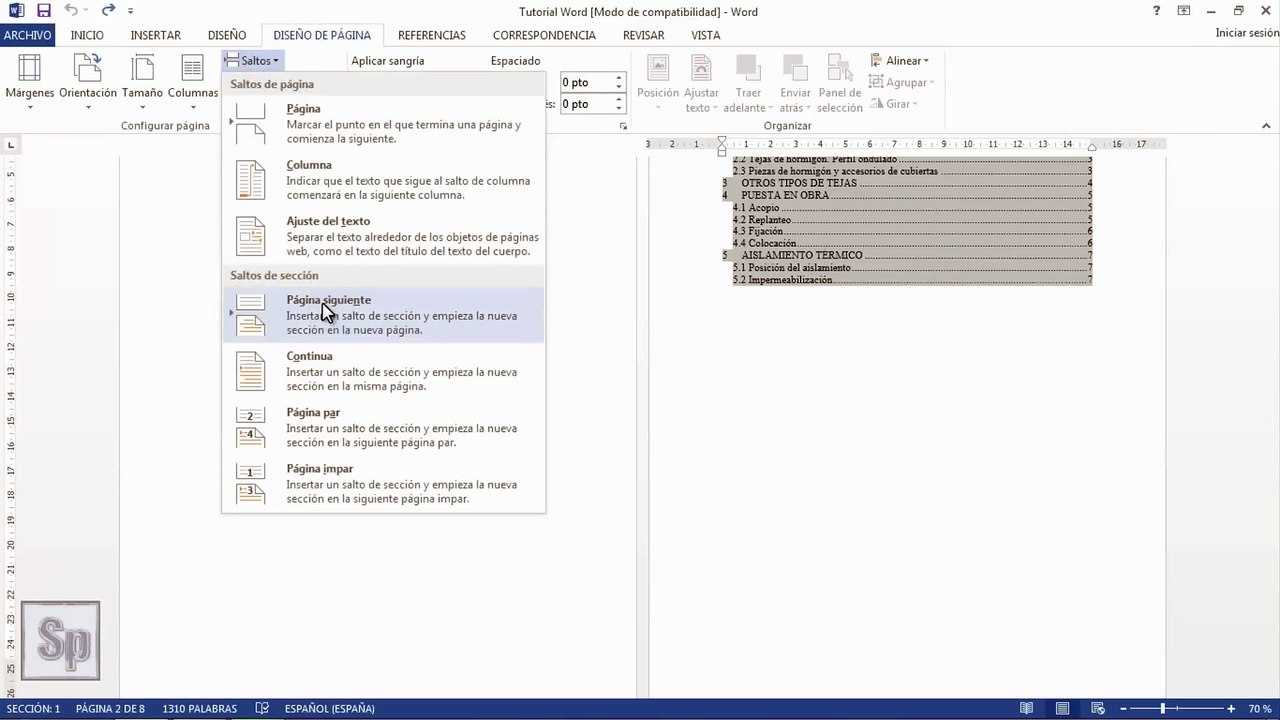Click the 70 % zoom level

[1259, 708]
